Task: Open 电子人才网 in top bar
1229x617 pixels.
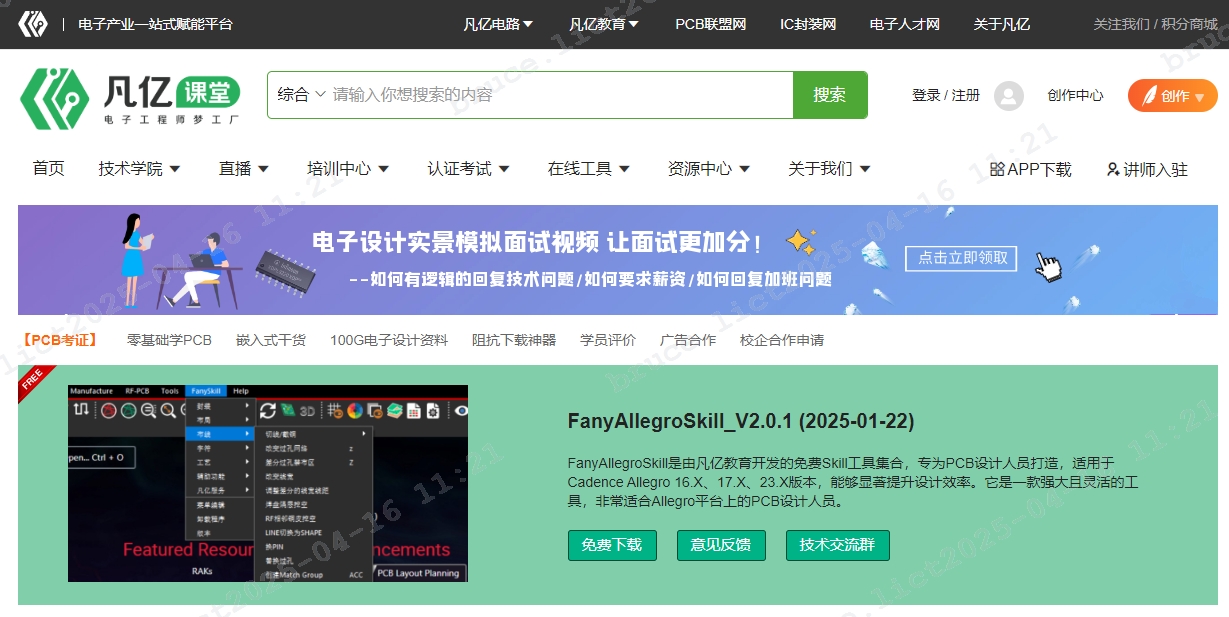Action: (905, 24)
